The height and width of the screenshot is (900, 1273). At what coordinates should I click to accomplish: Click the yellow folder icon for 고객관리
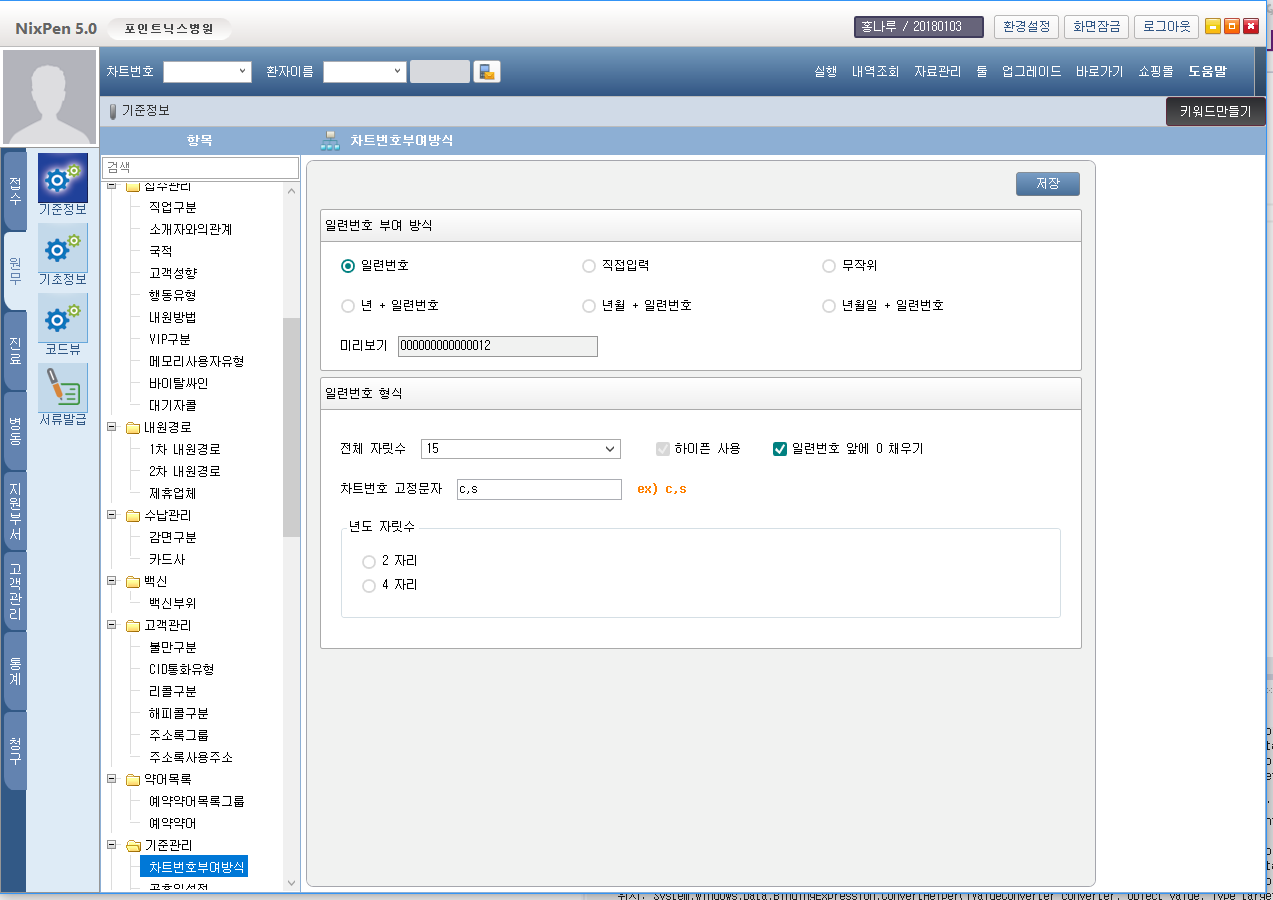(133, 626)
